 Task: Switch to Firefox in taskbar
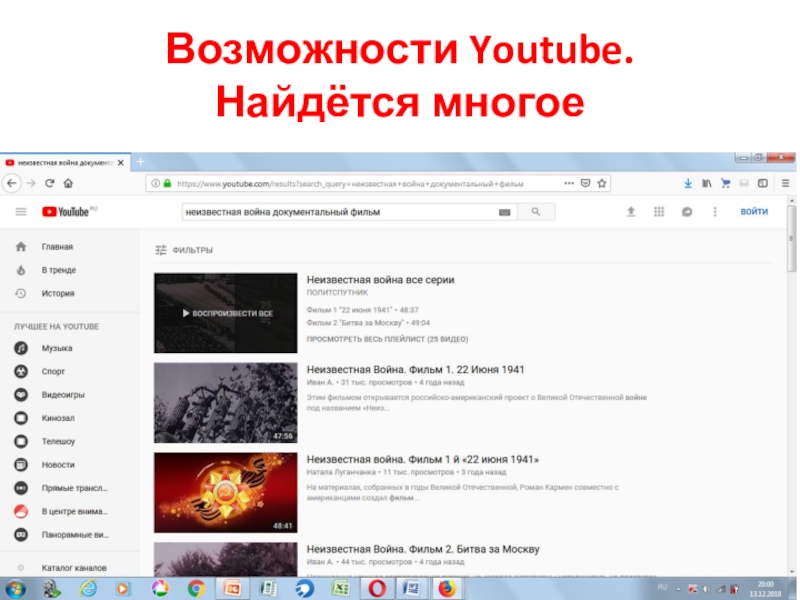pos(447,589)
